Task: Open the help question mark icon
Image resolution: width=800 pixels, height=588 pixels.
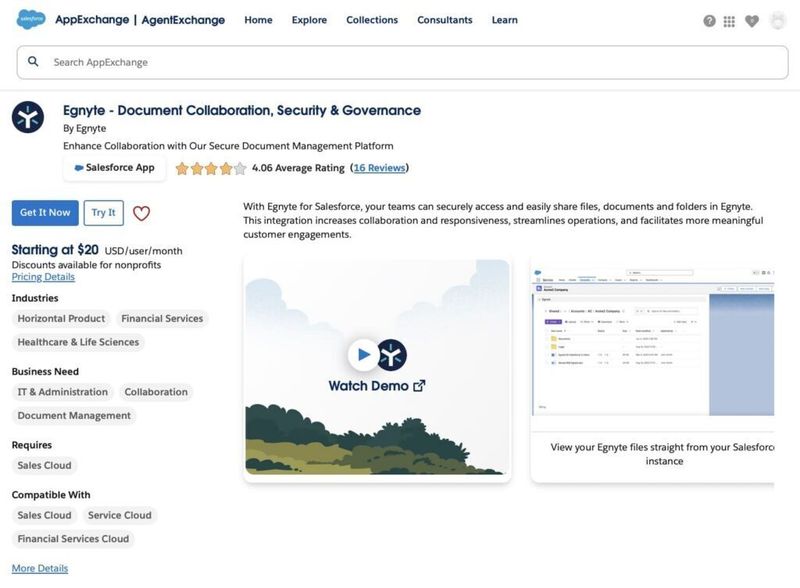Action: pyautogui.click(x=709, y=21)
